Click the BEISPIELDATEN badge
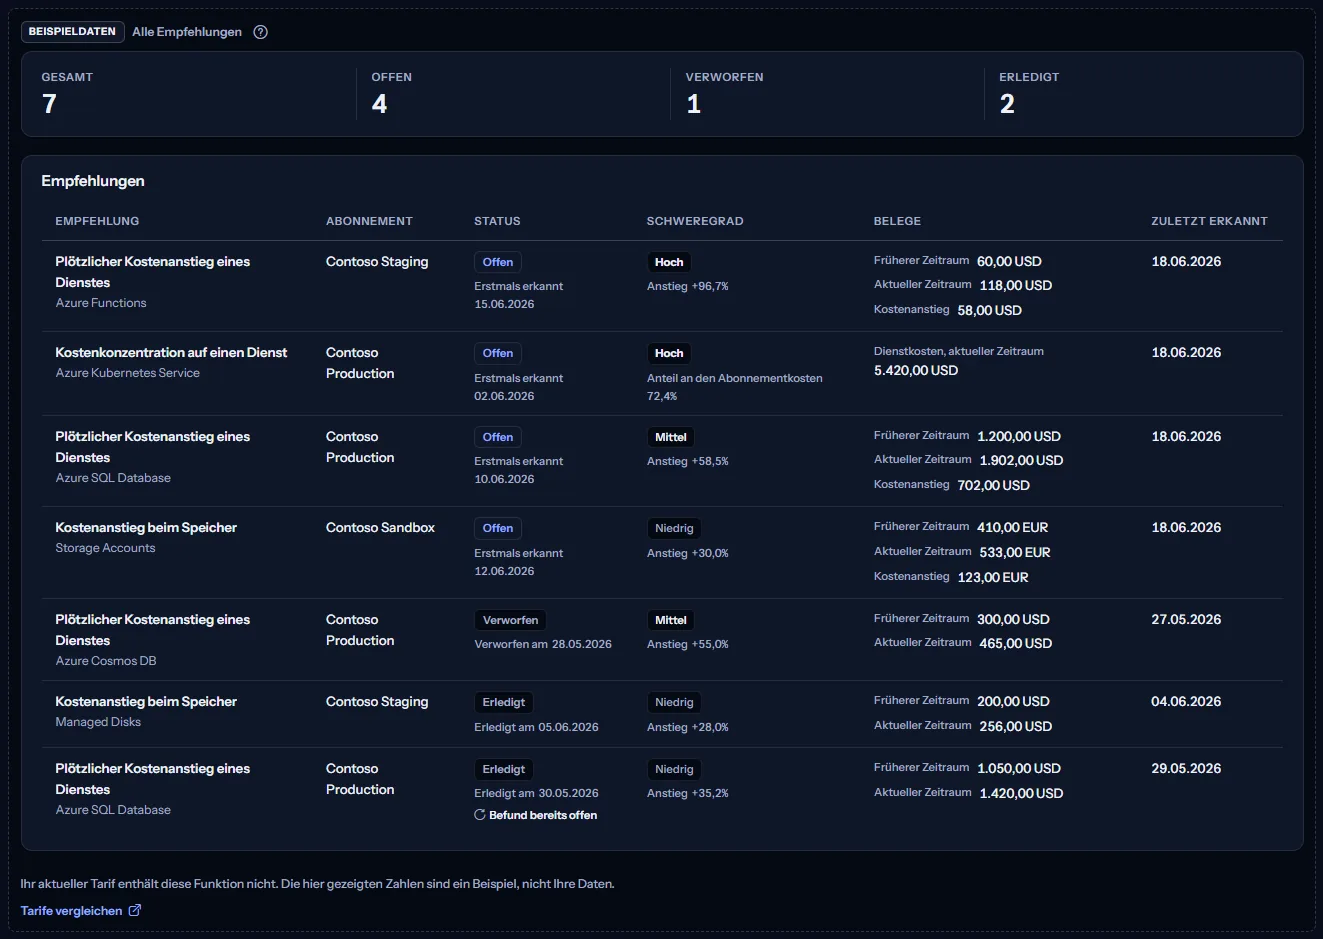This screenshot has width=1323, height=939. coord(72,32)
